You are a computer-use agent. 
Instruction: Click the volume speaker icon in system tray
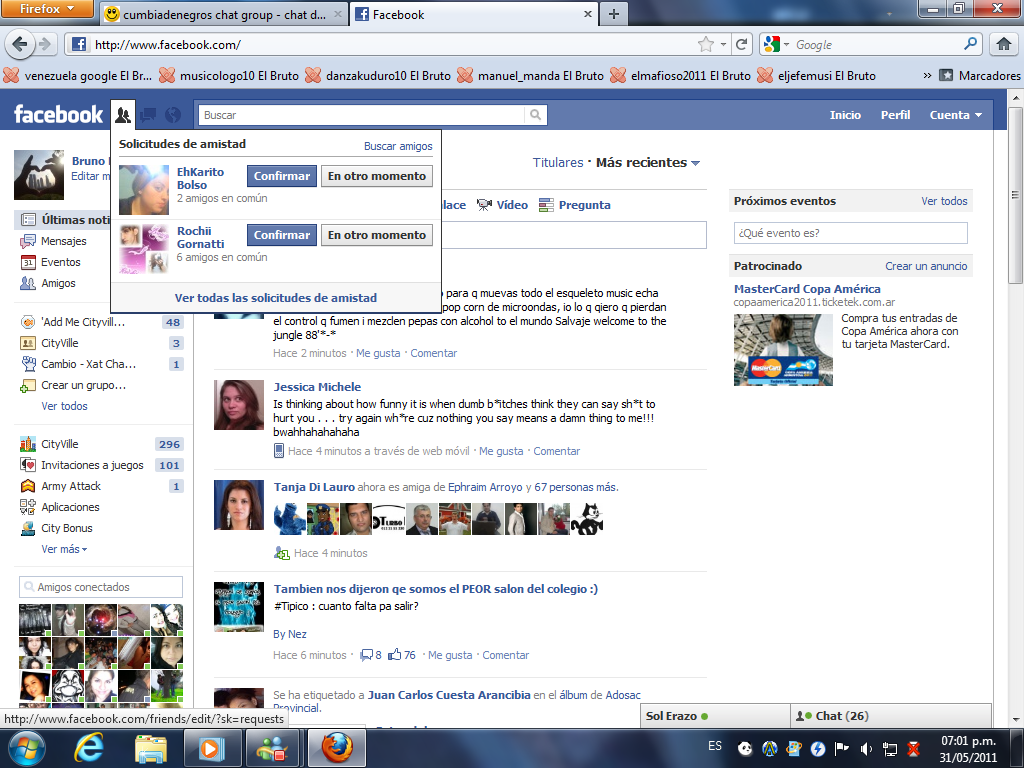(x=866, y=749)
